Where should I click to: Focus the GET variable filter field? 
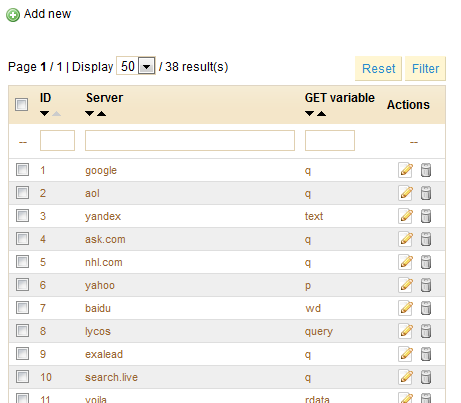[x=330, y=140]
